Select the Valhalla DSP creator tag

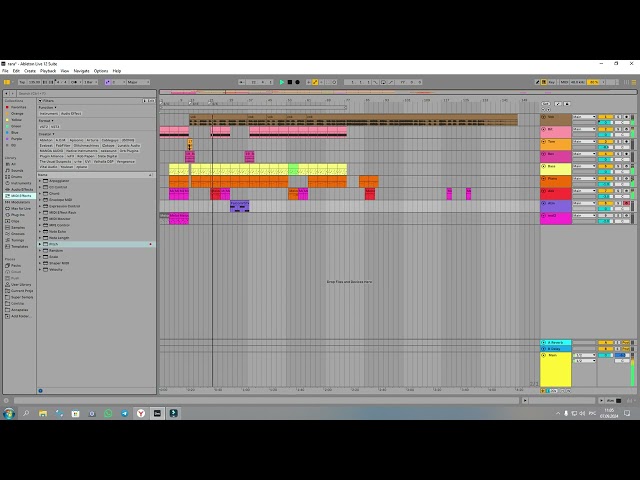coord(104,161)
